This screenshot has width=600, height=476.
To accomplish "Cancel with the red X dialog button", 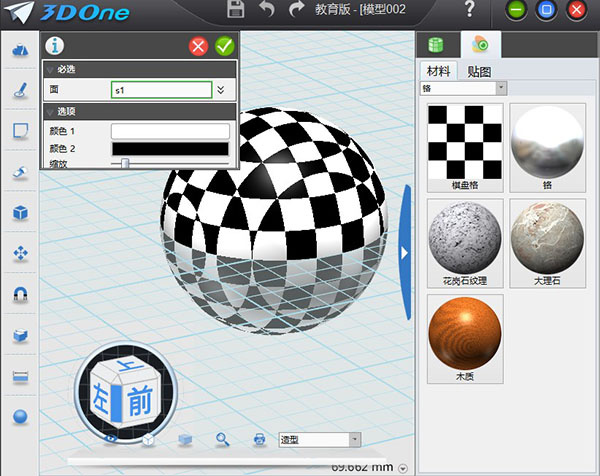I will tap(198, 46).
